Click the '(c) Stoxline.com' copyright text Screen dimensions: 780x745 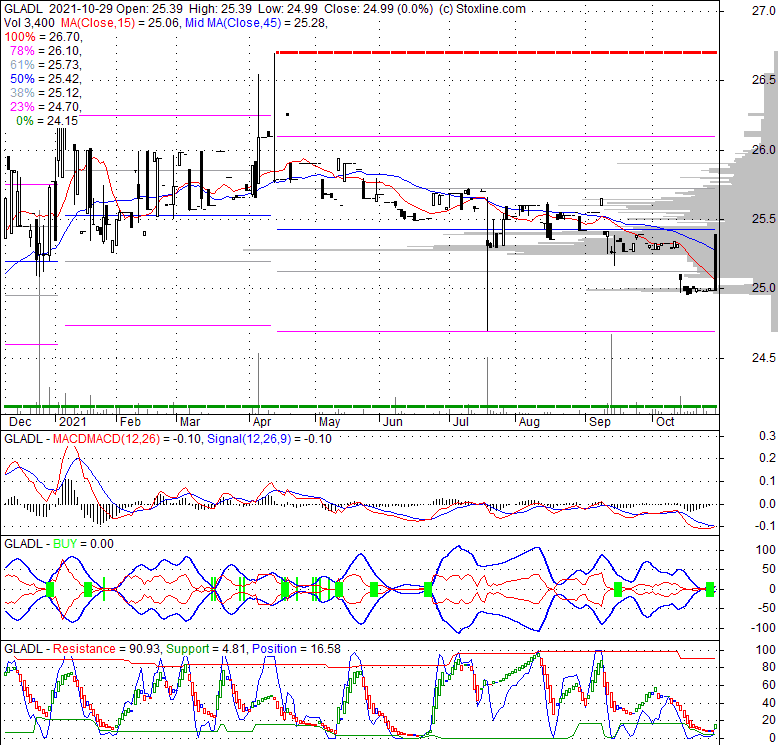point(482,9)
